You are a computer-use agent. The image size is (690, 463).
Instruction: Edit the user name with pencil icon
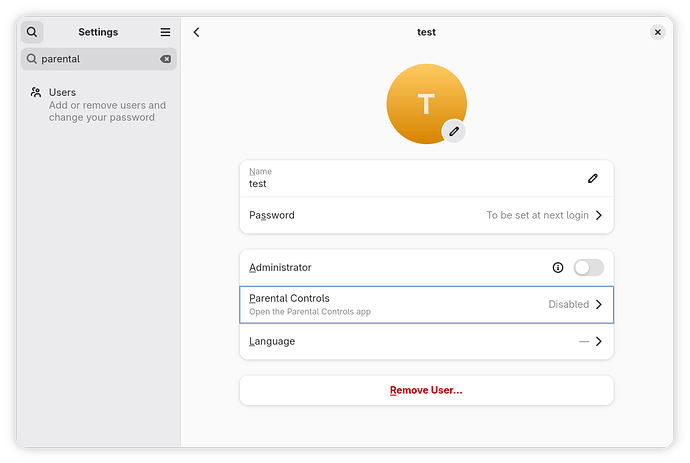593,178
